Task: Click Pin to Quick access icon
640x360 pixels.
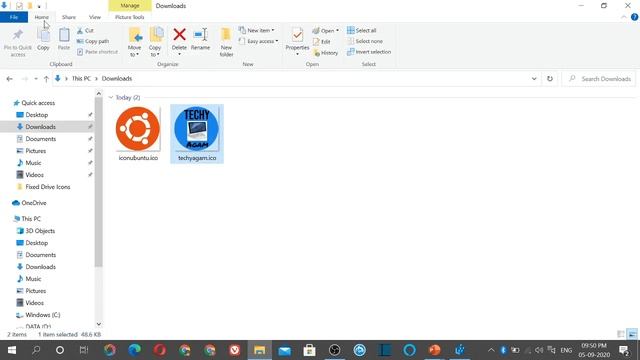Action: point(18,42)
